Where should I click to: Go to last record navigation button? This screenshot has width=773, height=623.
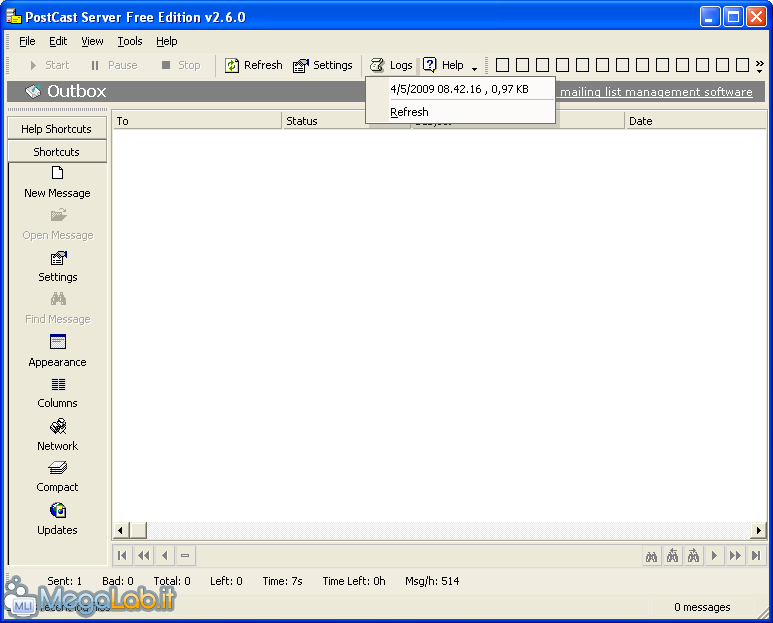point(756,556)
